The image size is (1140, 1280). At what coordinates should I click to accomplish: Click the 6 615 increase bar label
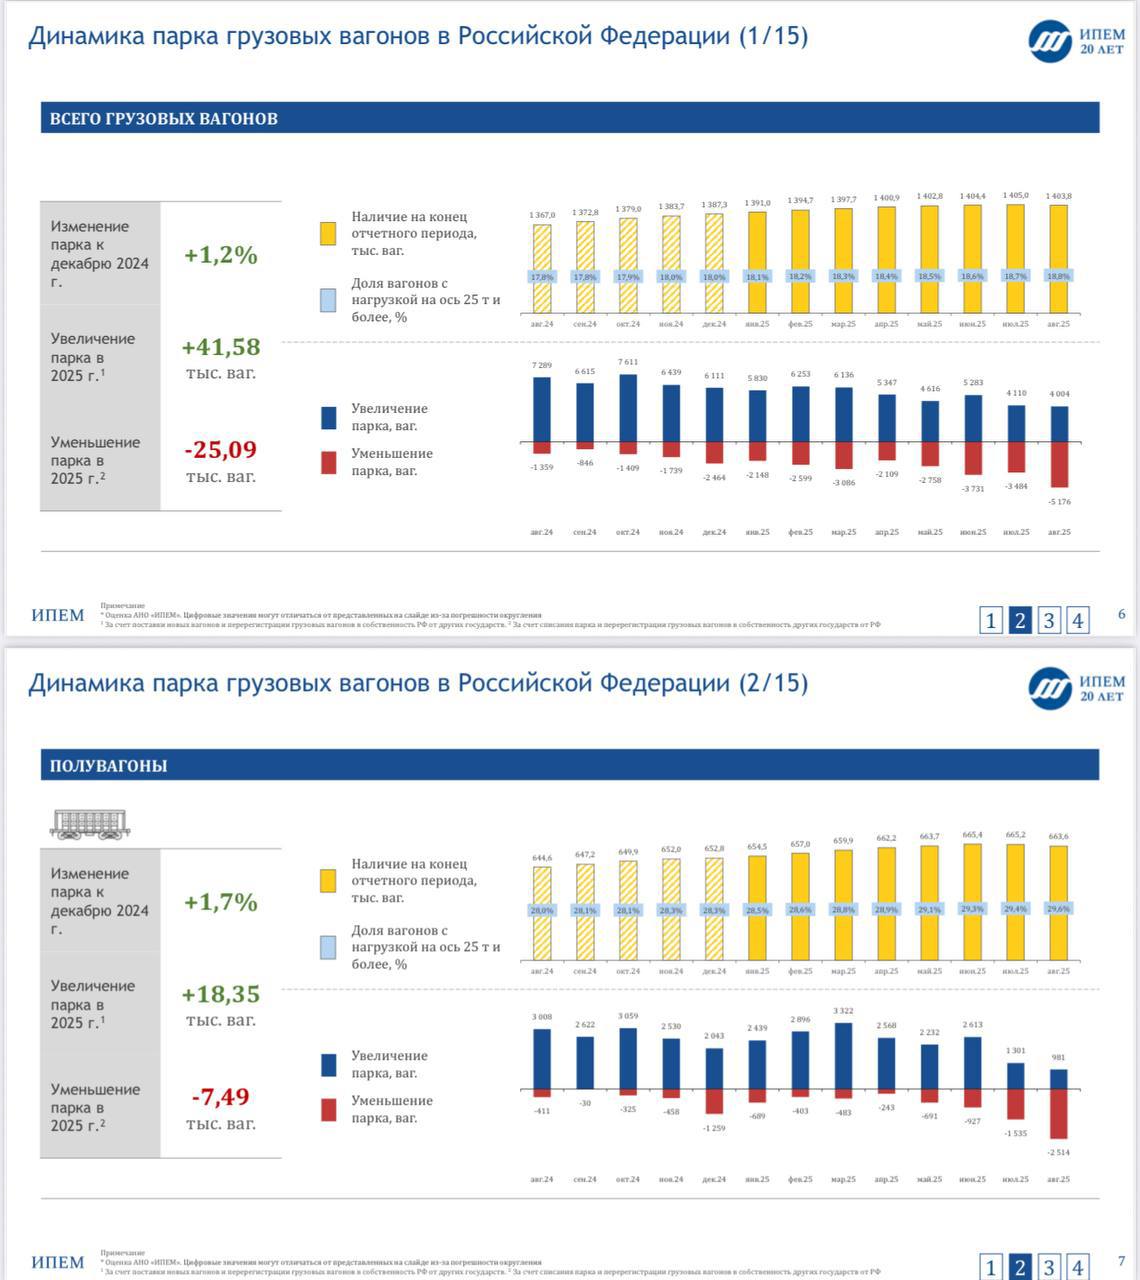tap(585, 372)
